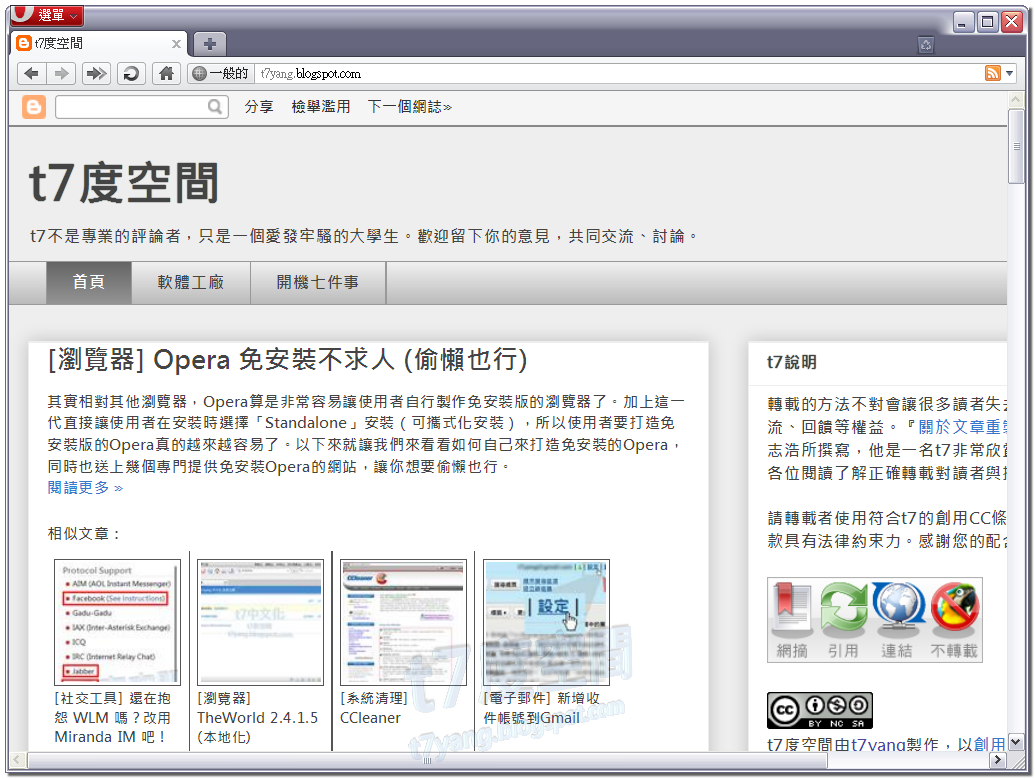Screen dimensions: 1035x779
Task: Click the 閱讀更多 read more link
Action: coord(85,488)
